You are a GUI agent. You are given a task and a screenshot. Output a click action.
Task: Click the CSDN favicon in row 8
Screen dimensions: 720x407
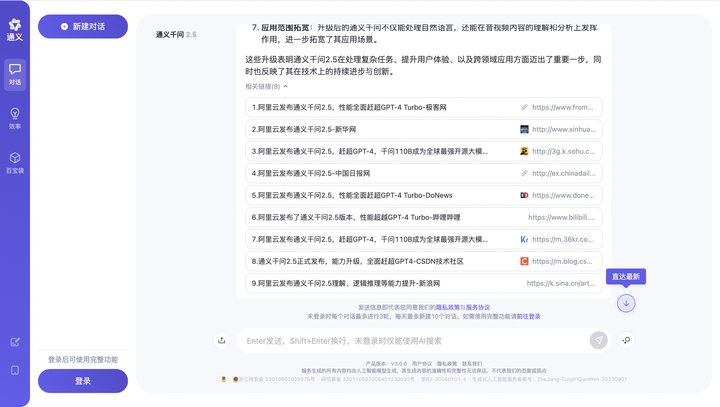(524, 261)
